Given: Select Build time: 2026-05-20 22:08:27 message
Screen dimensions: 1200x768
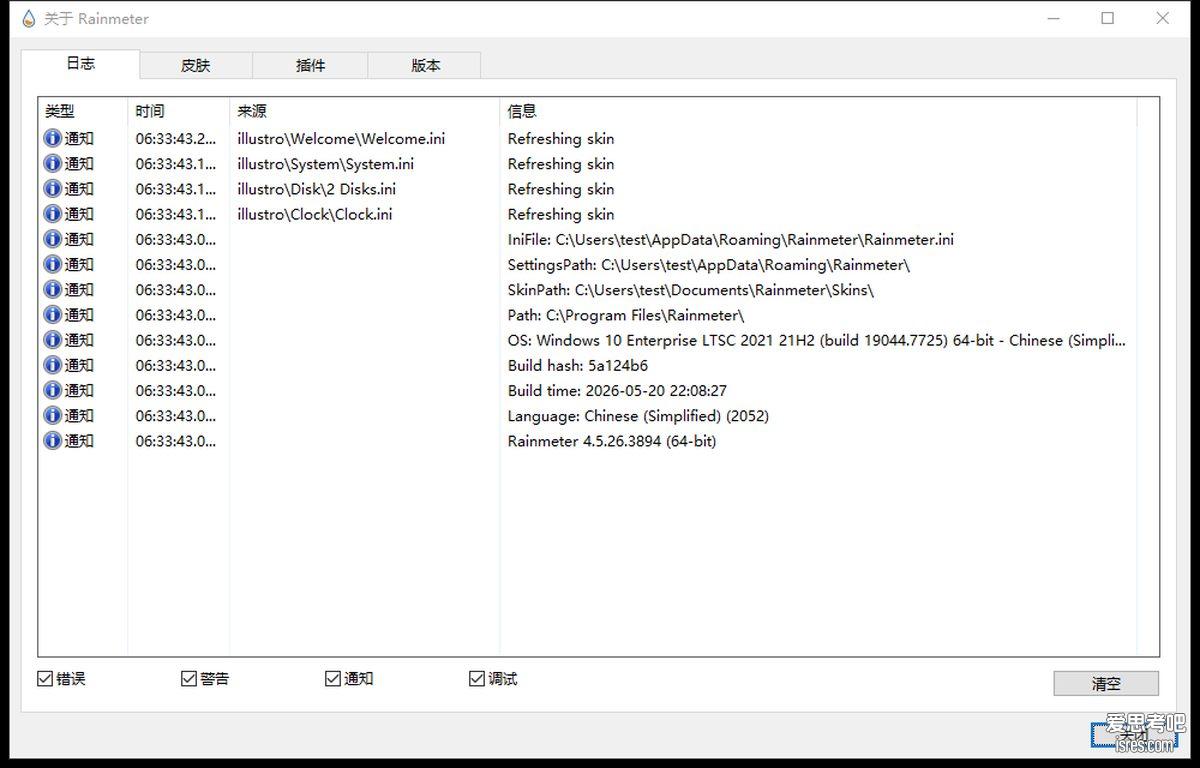Looking at the screenshot, I should [x=617, y=390].
